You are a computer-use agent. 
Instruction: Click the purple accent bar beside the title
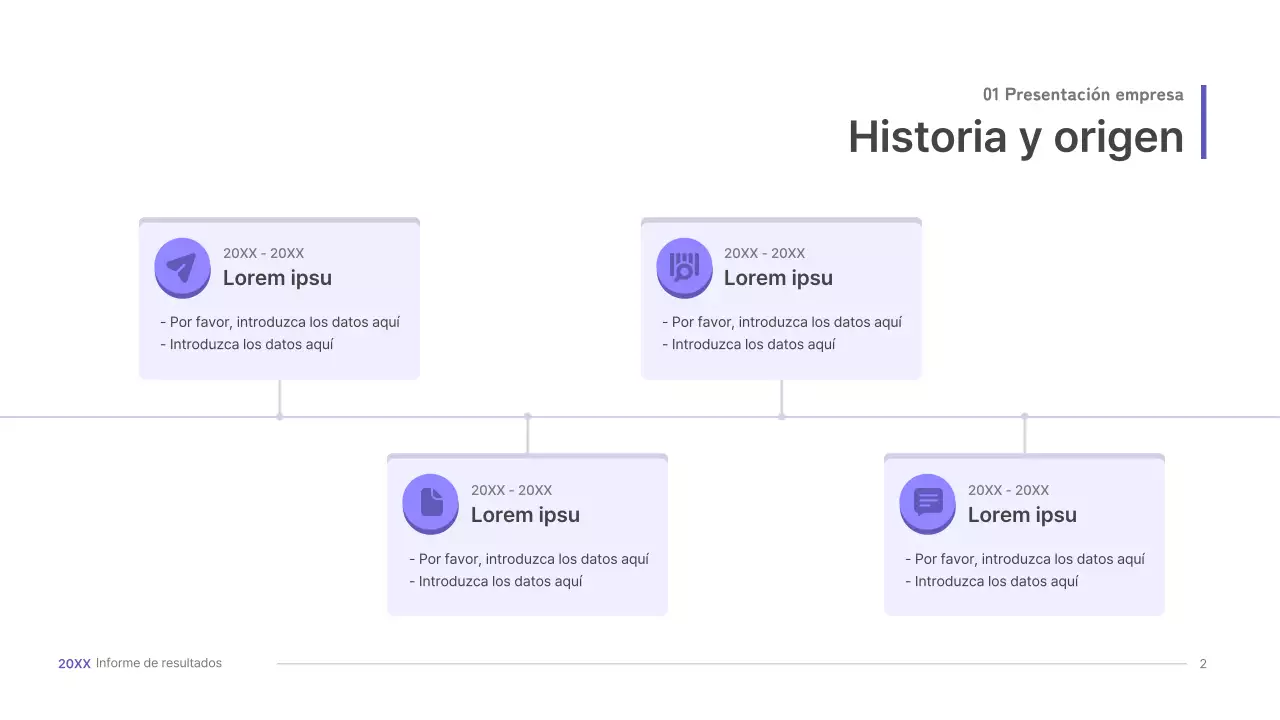pos(1203,122)
